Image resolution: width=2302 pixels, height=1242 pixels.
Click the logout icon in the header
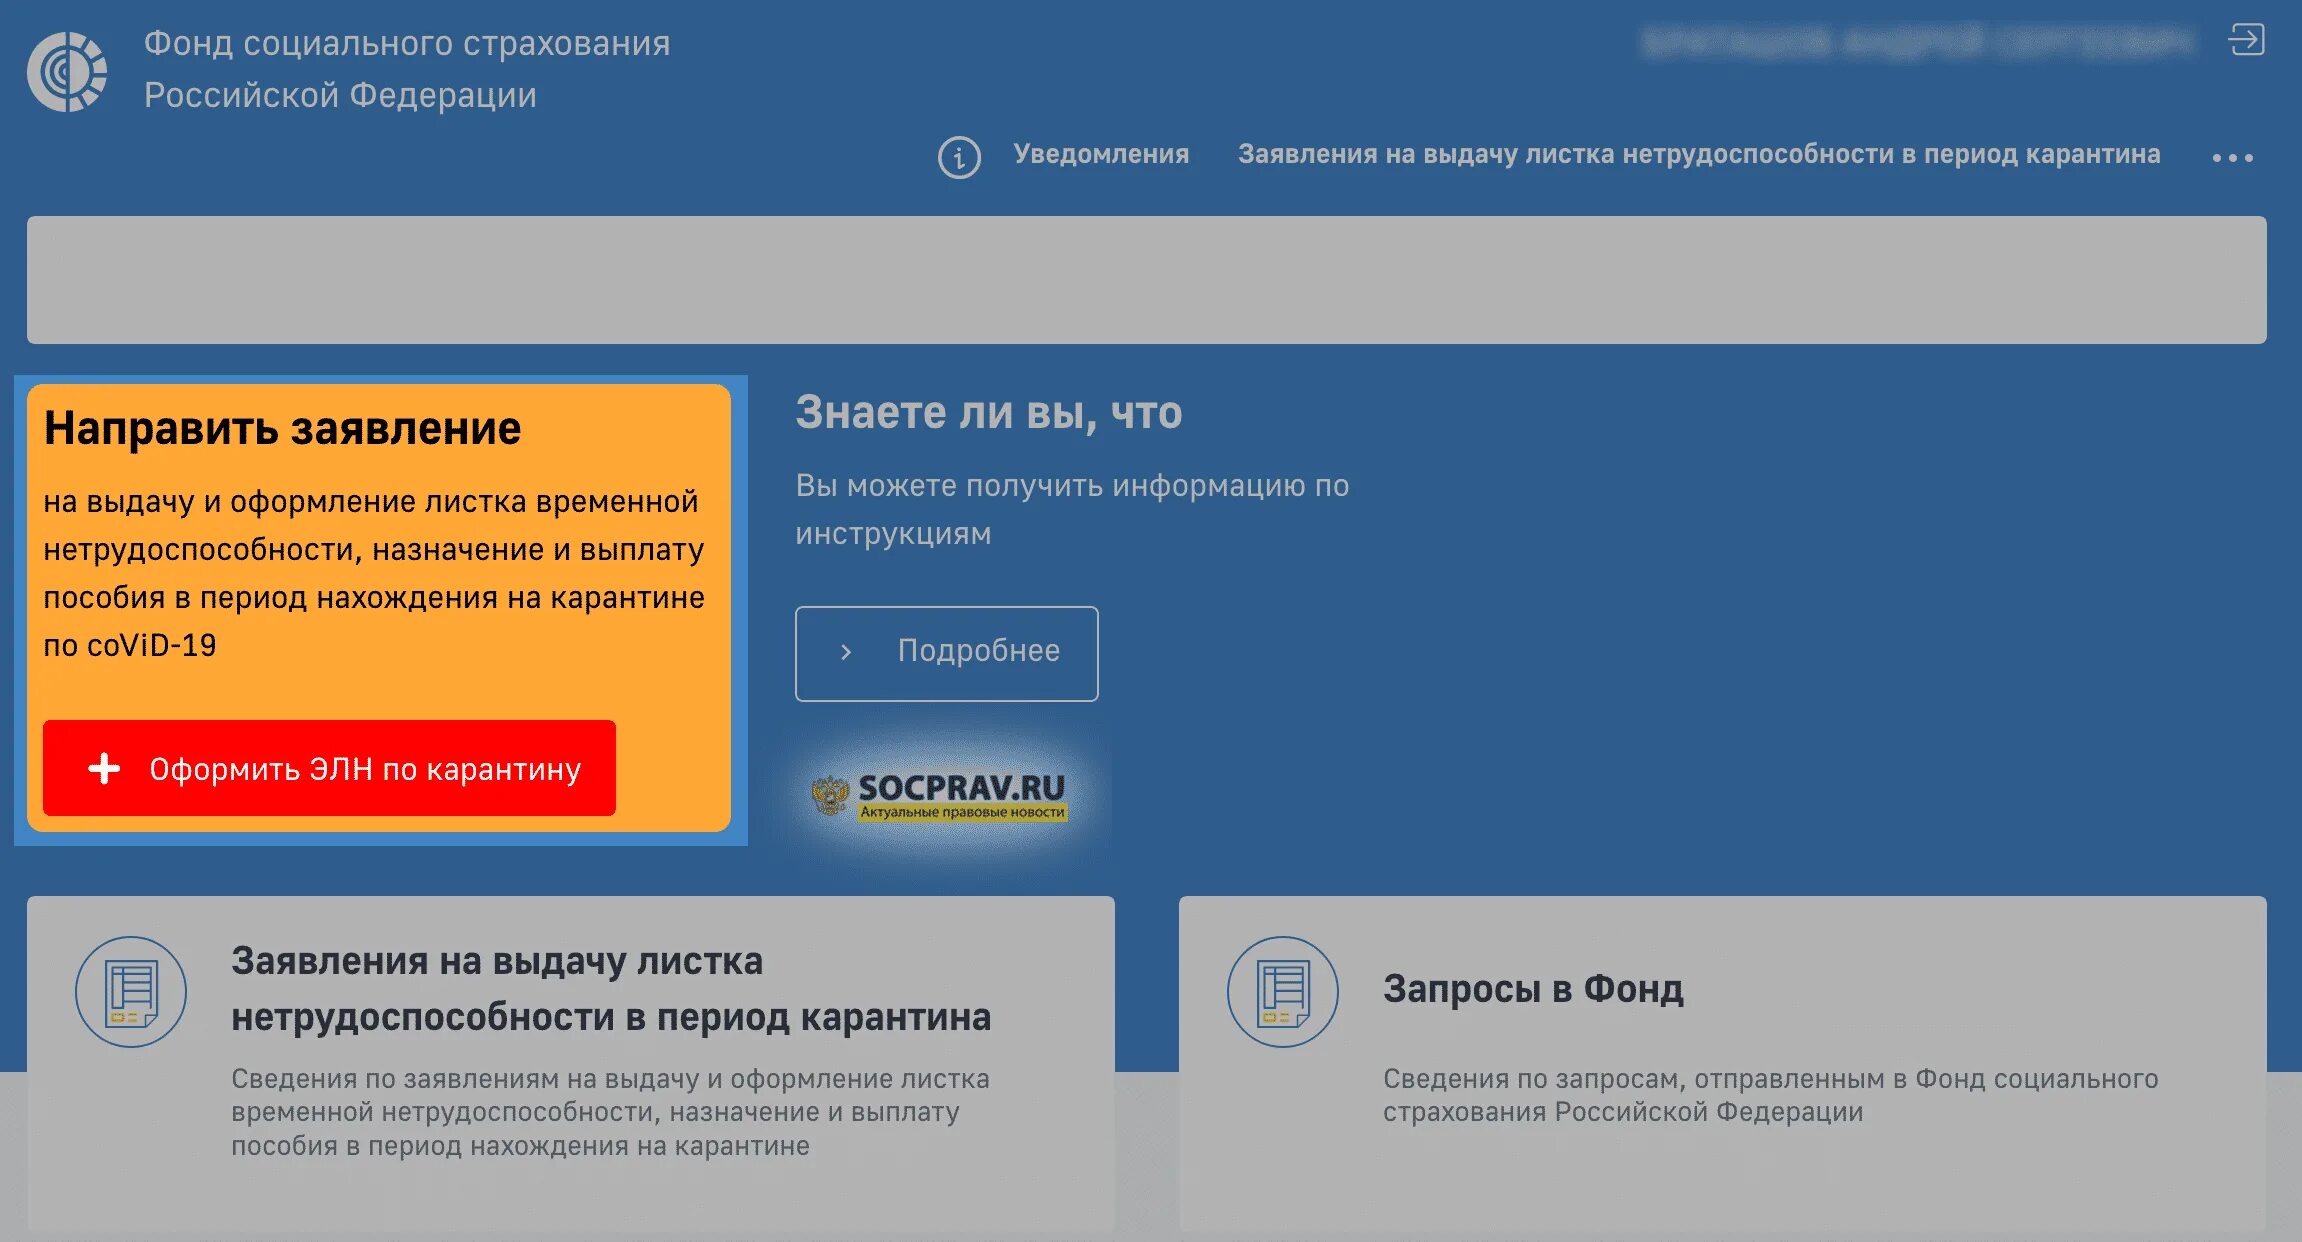pos(2245,40)
